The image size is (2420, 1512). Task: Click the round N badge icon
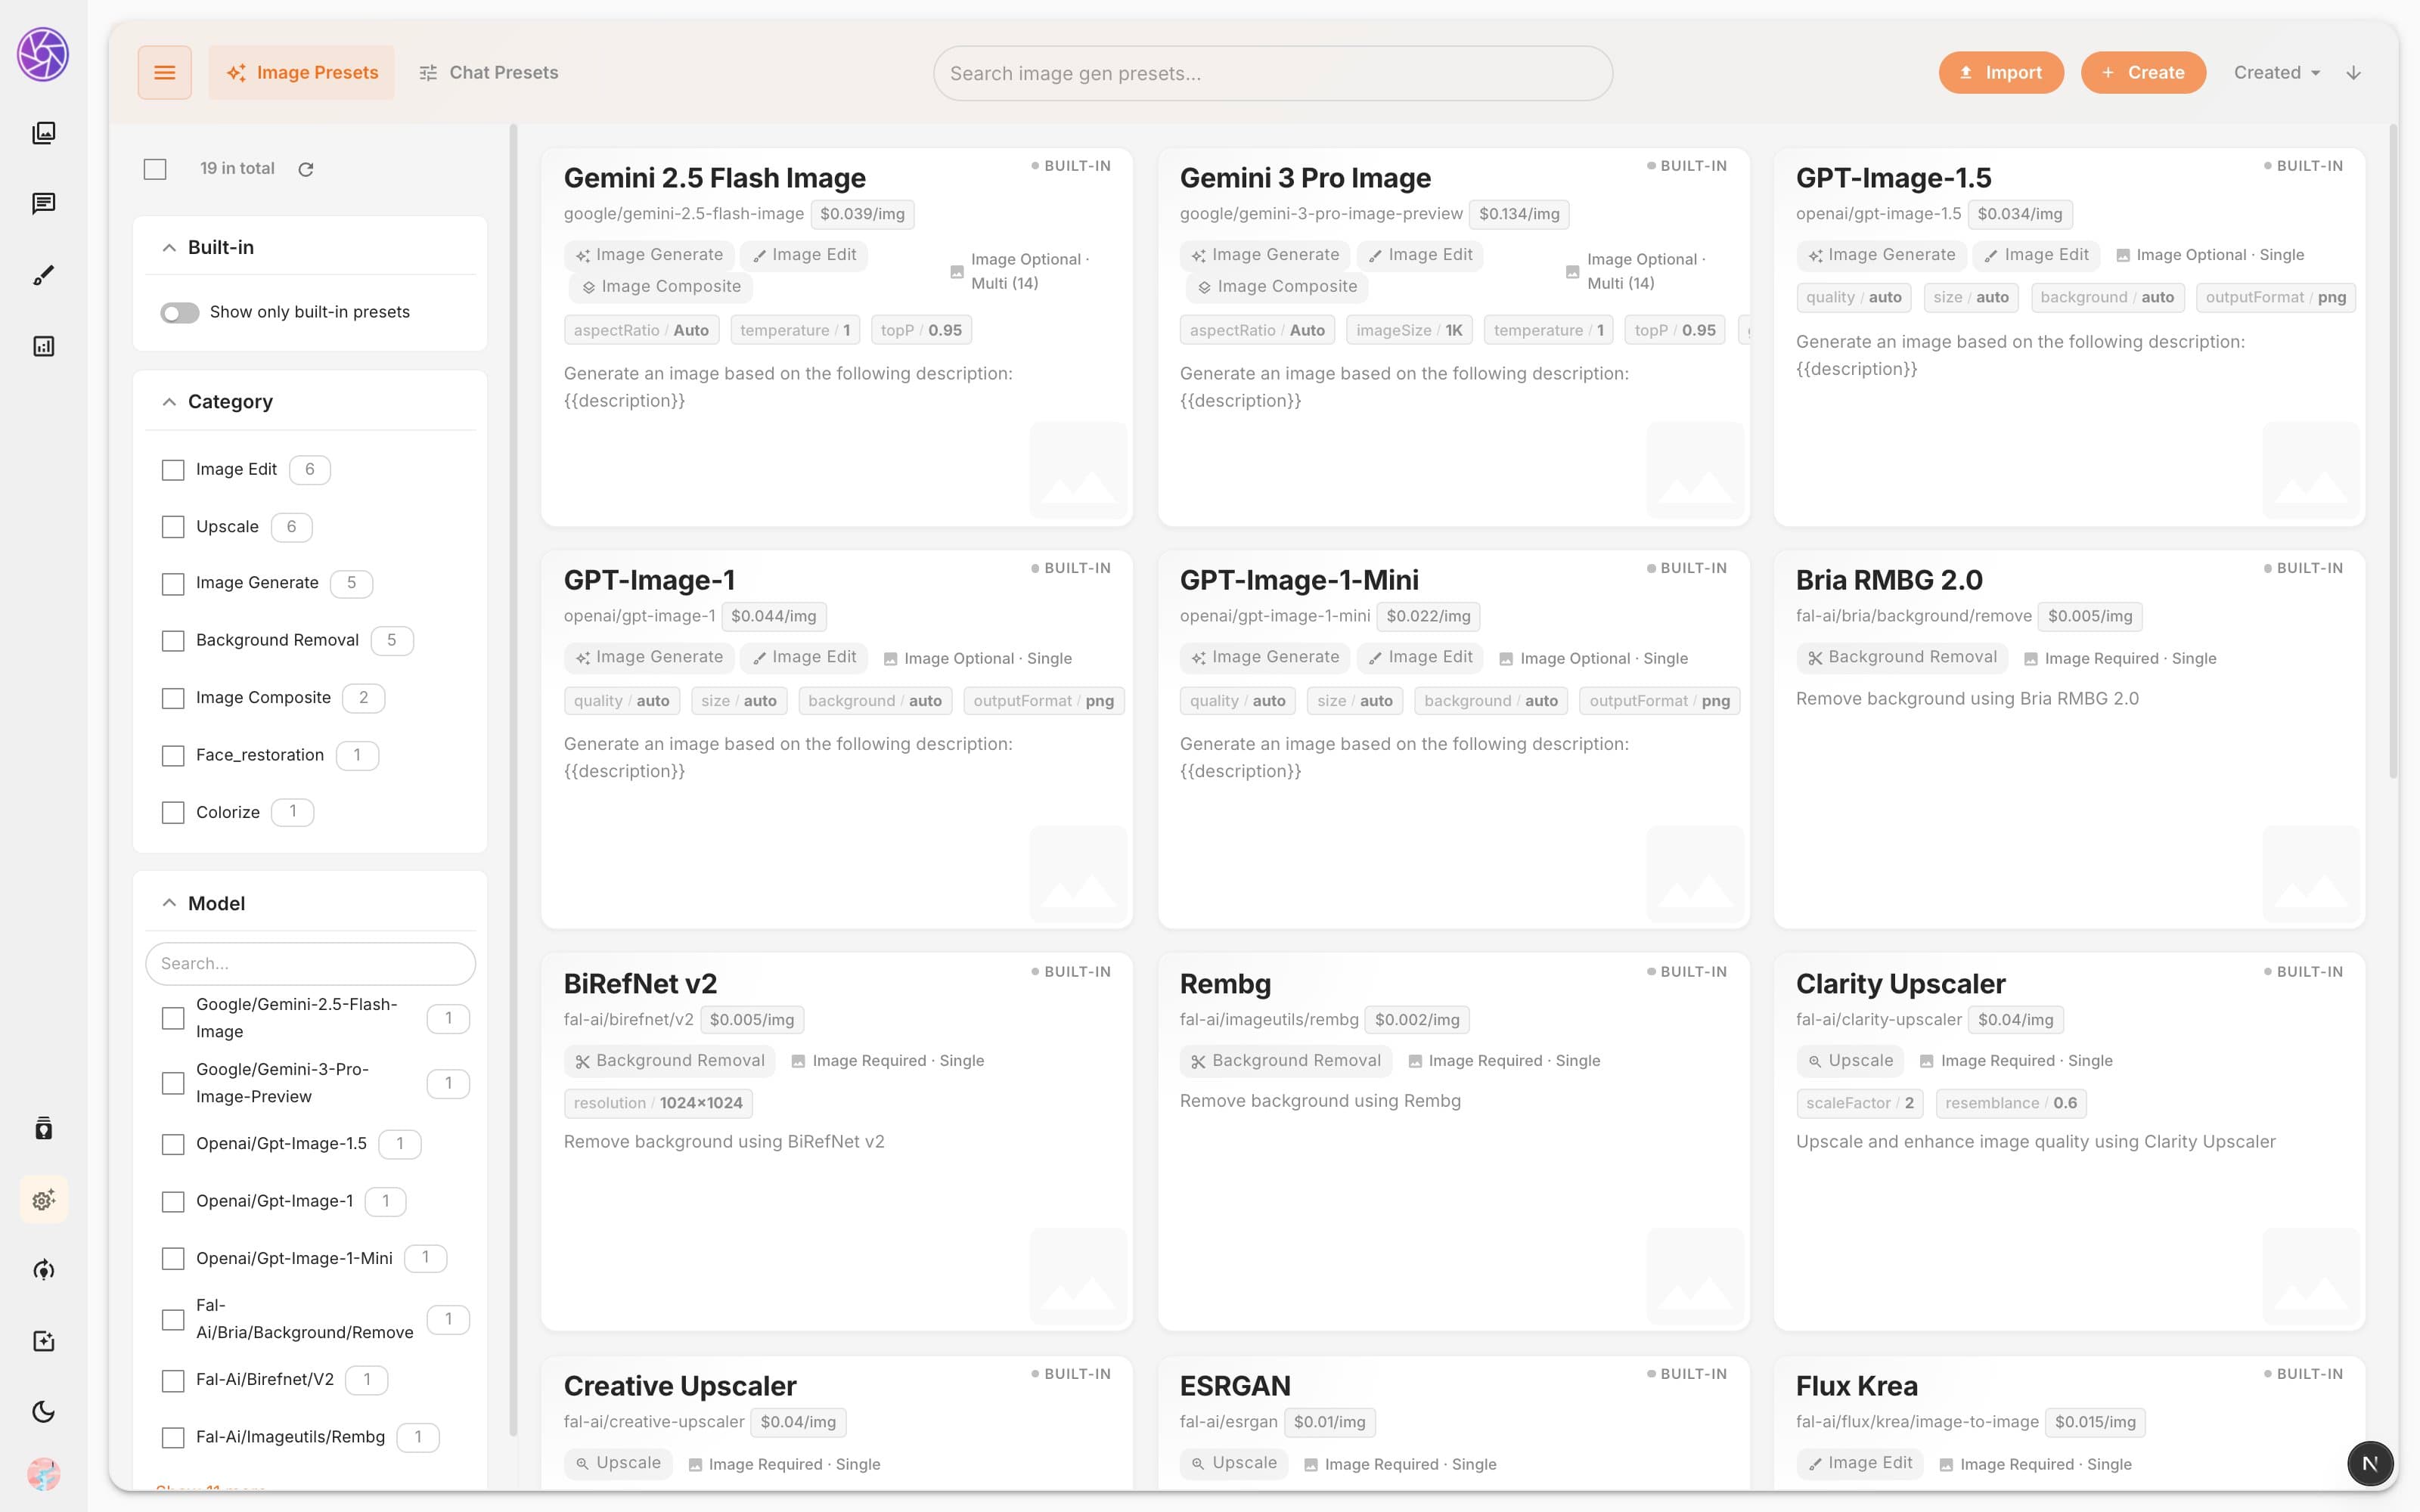pos(2369,1464)
